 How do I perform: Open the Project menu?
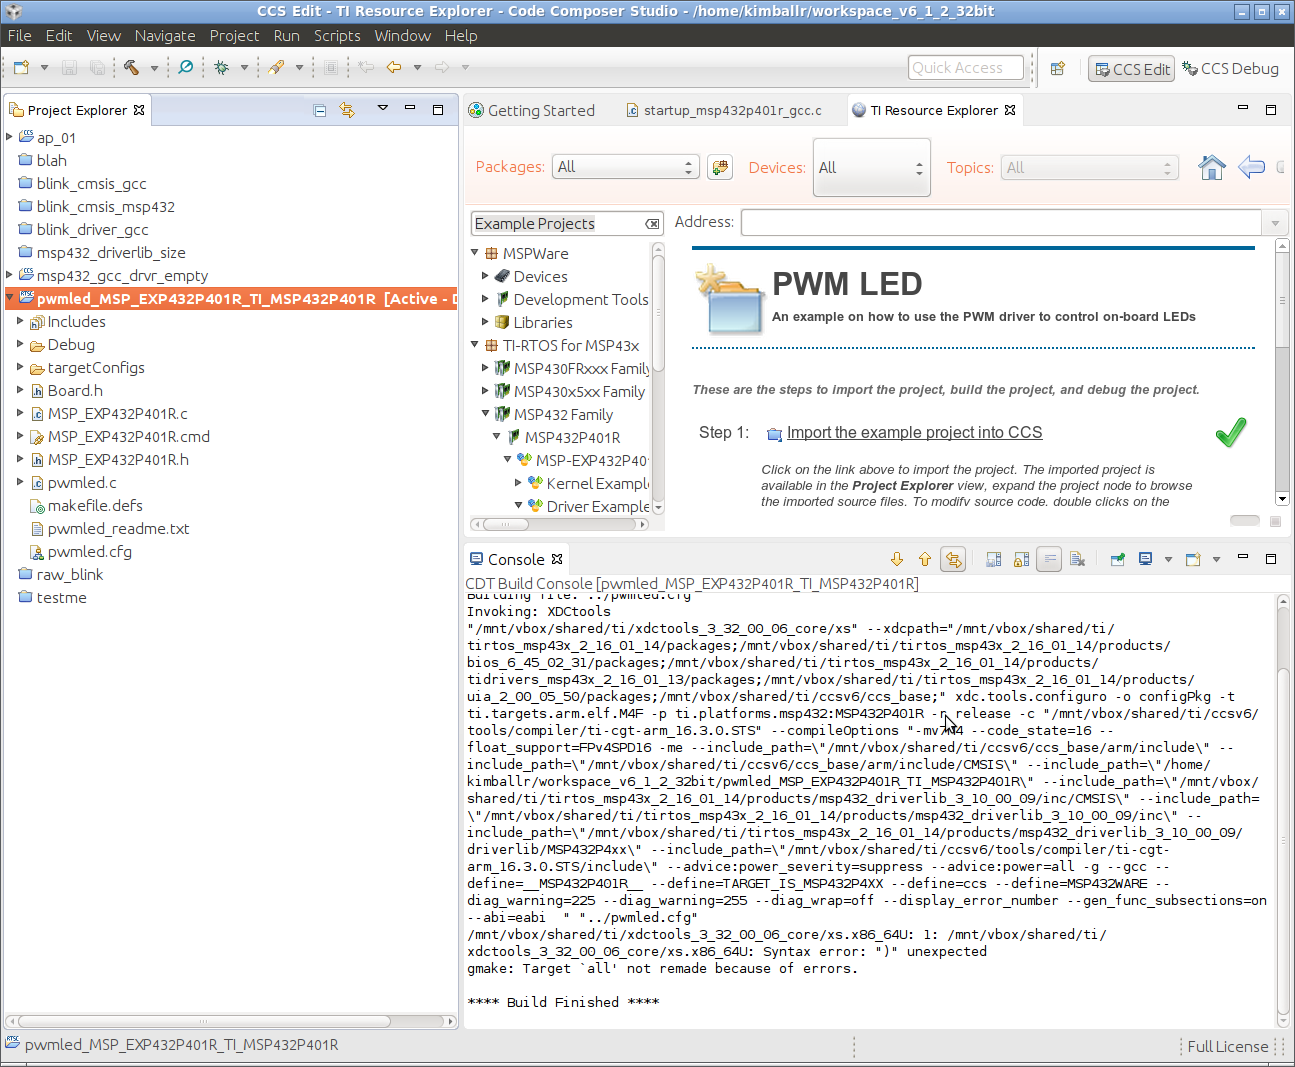coord(234,35)
